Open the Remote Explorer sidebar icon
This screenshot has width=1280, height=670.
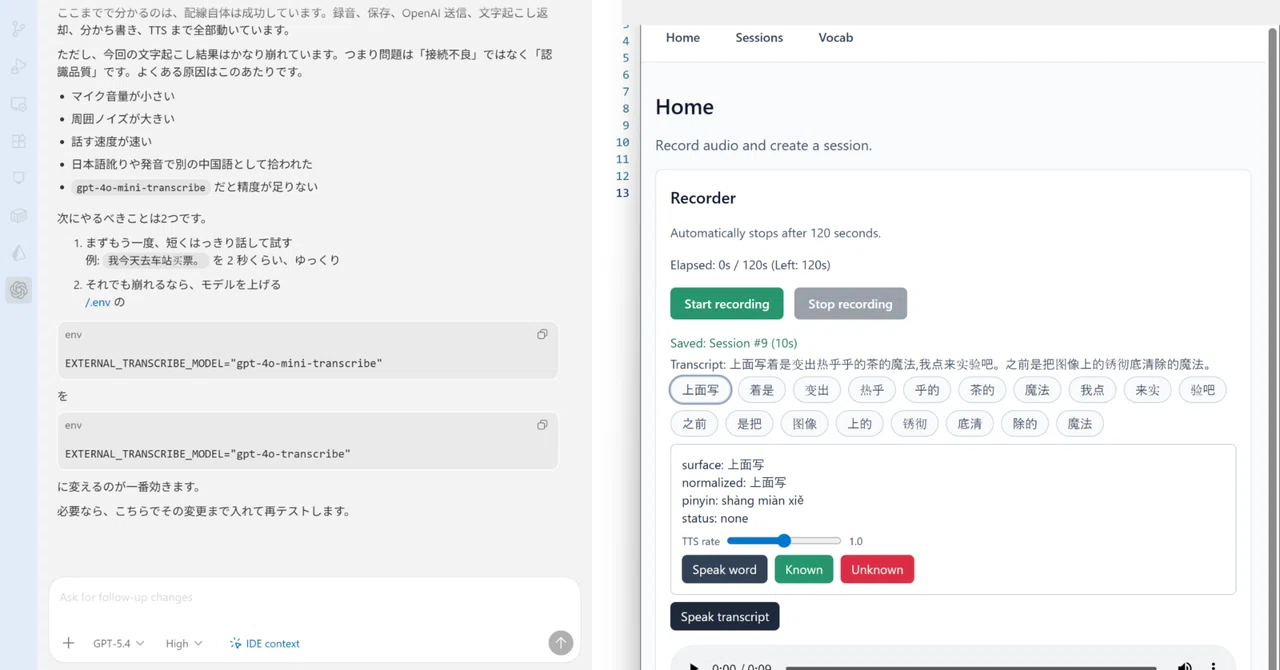[19, 104]
